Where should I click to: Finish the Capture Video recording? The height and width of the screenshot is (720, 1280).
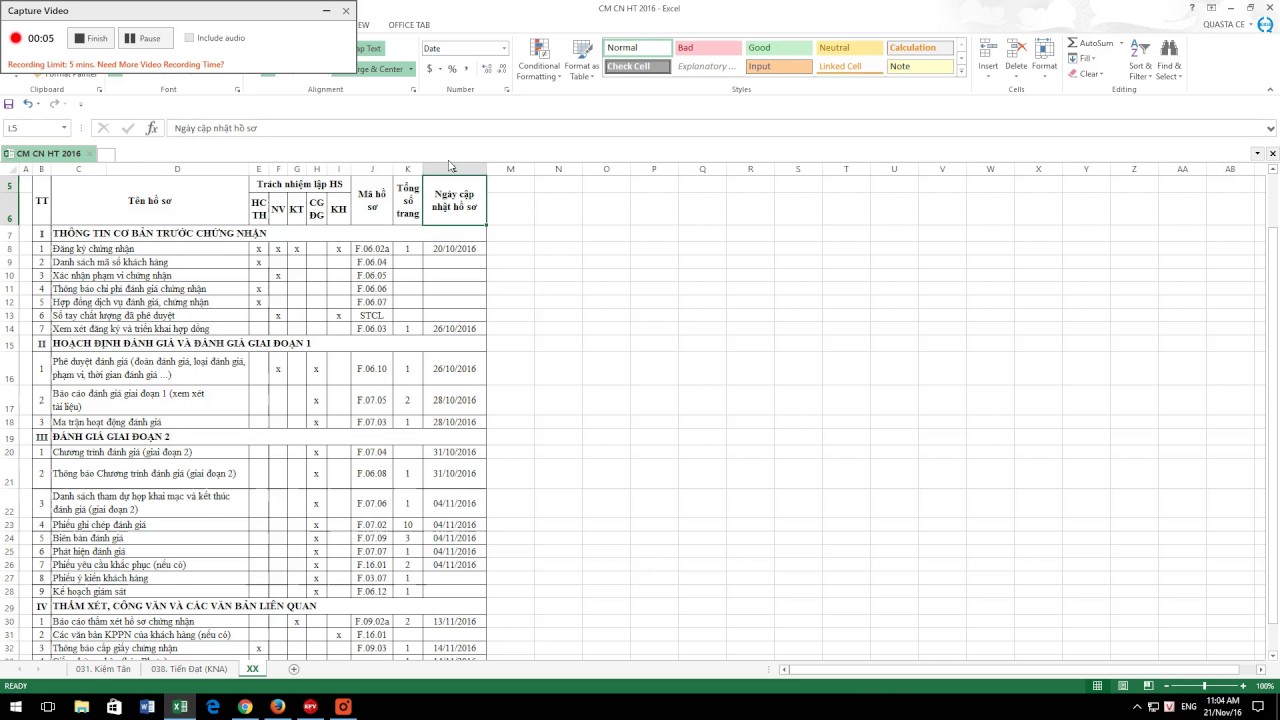(x=91, y=38)
